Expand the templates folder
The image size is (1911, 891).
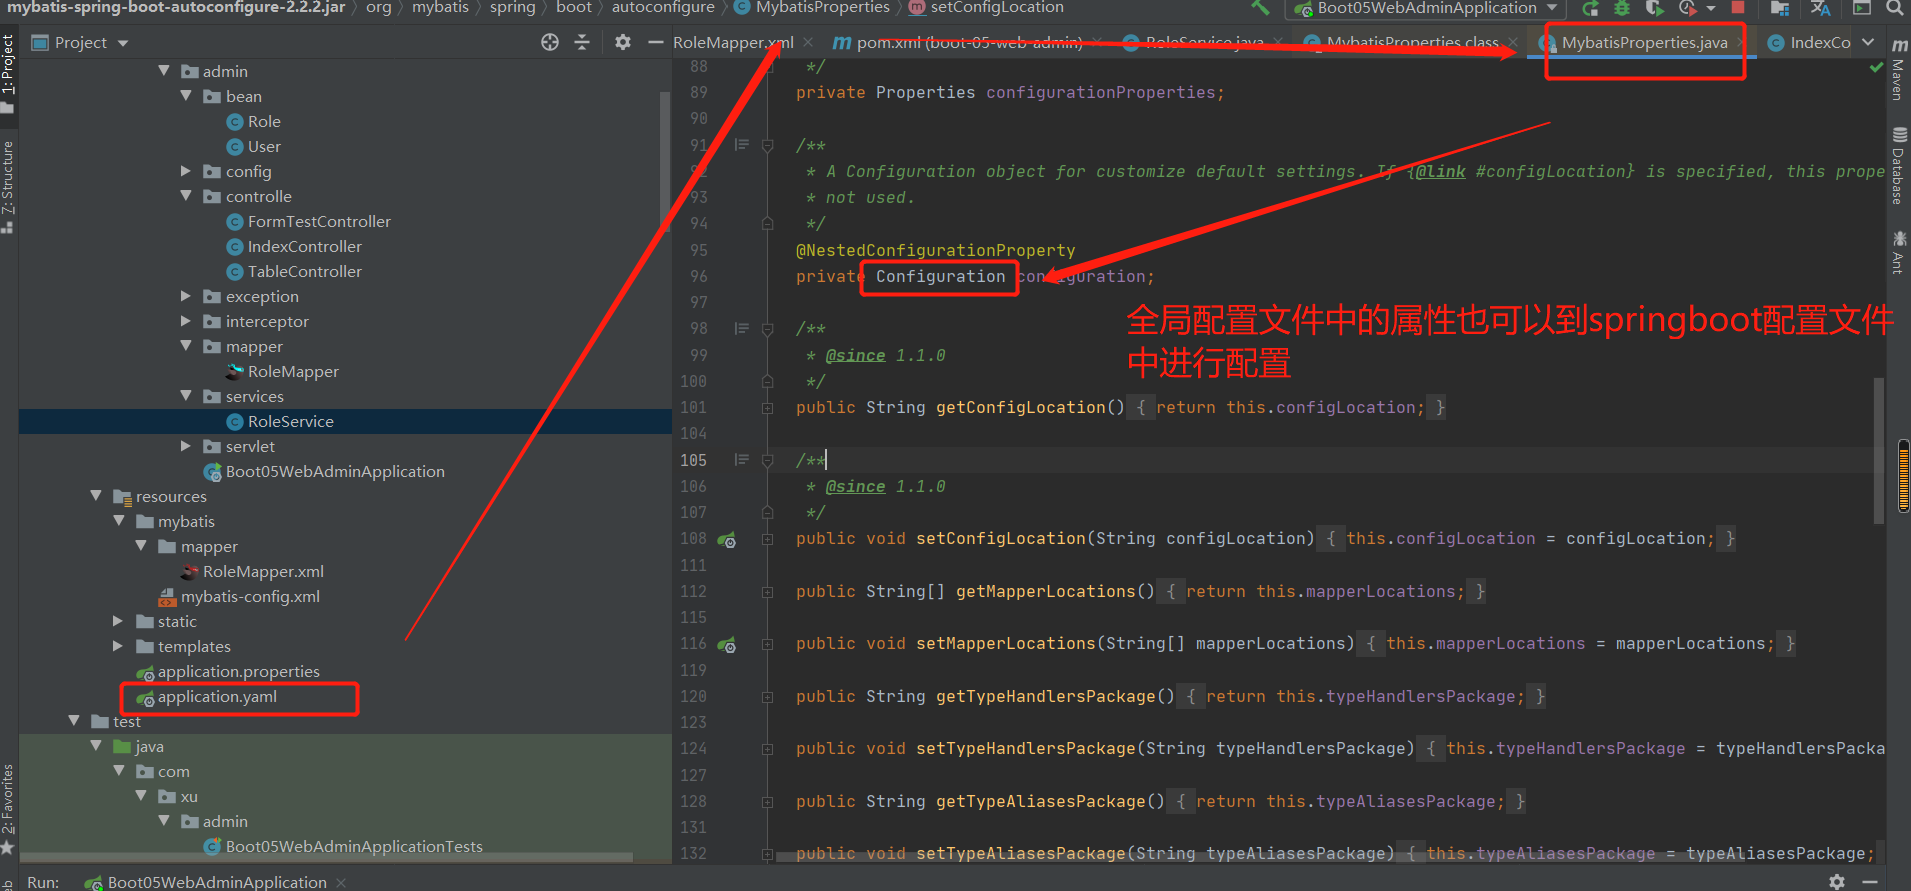point(118,646)
